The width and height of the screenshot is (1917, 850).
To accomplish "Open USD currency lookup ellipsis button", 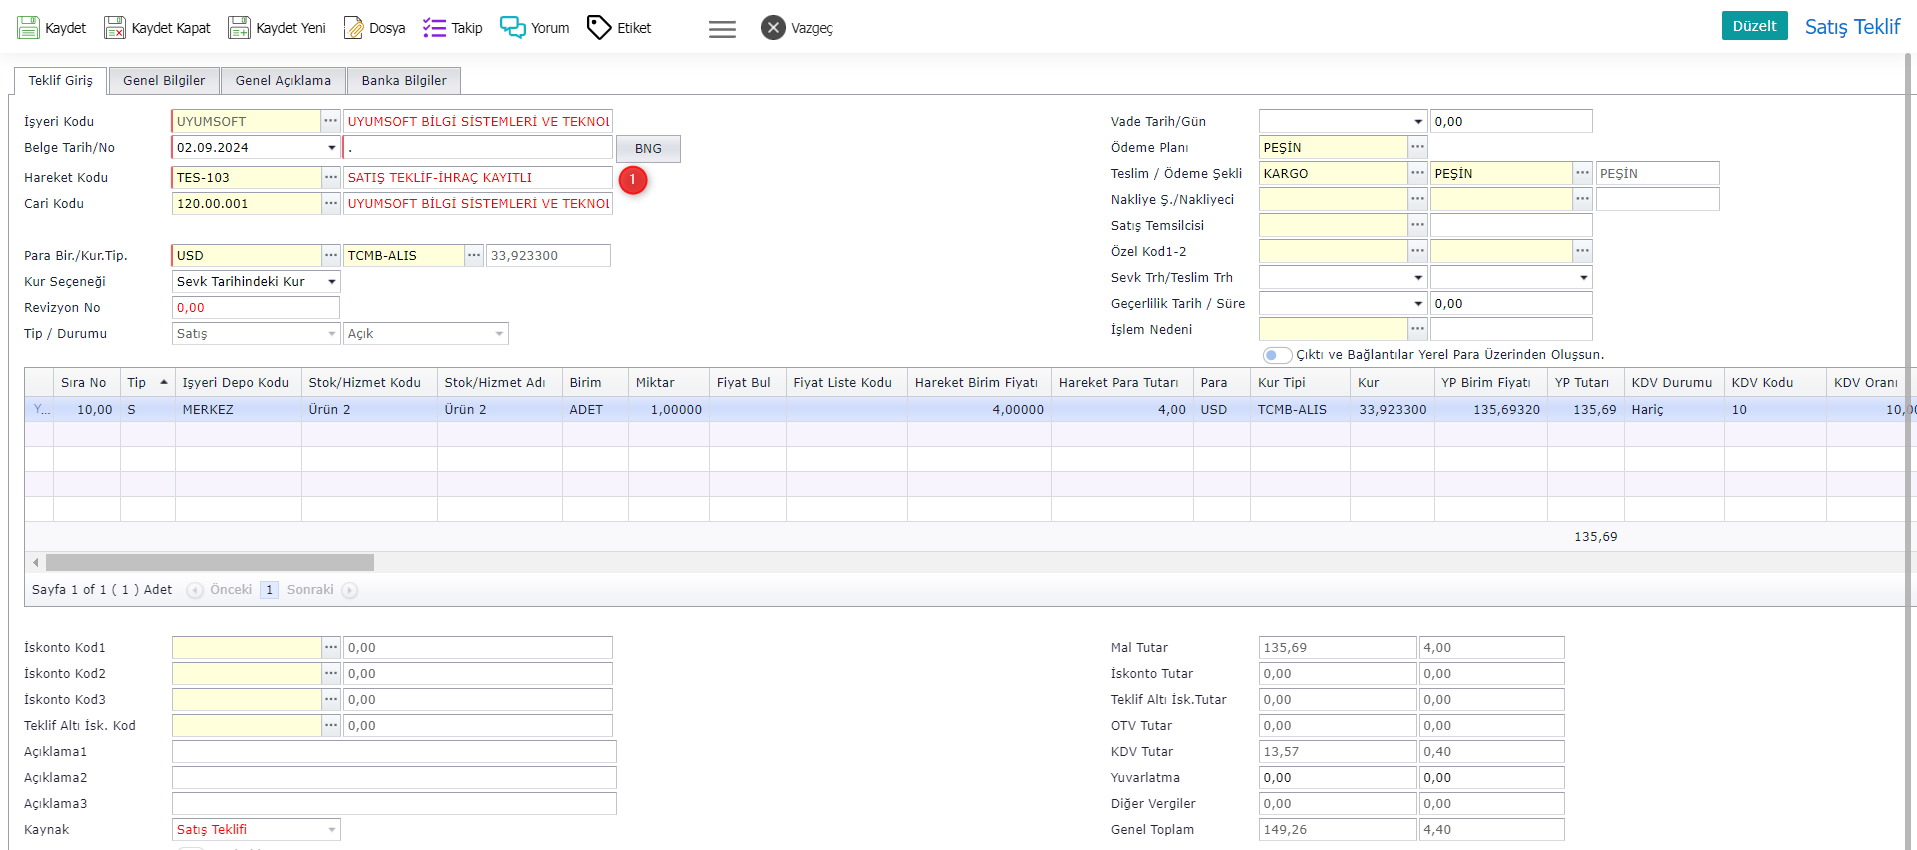I will pyautogui.click(x=331, y=255).
